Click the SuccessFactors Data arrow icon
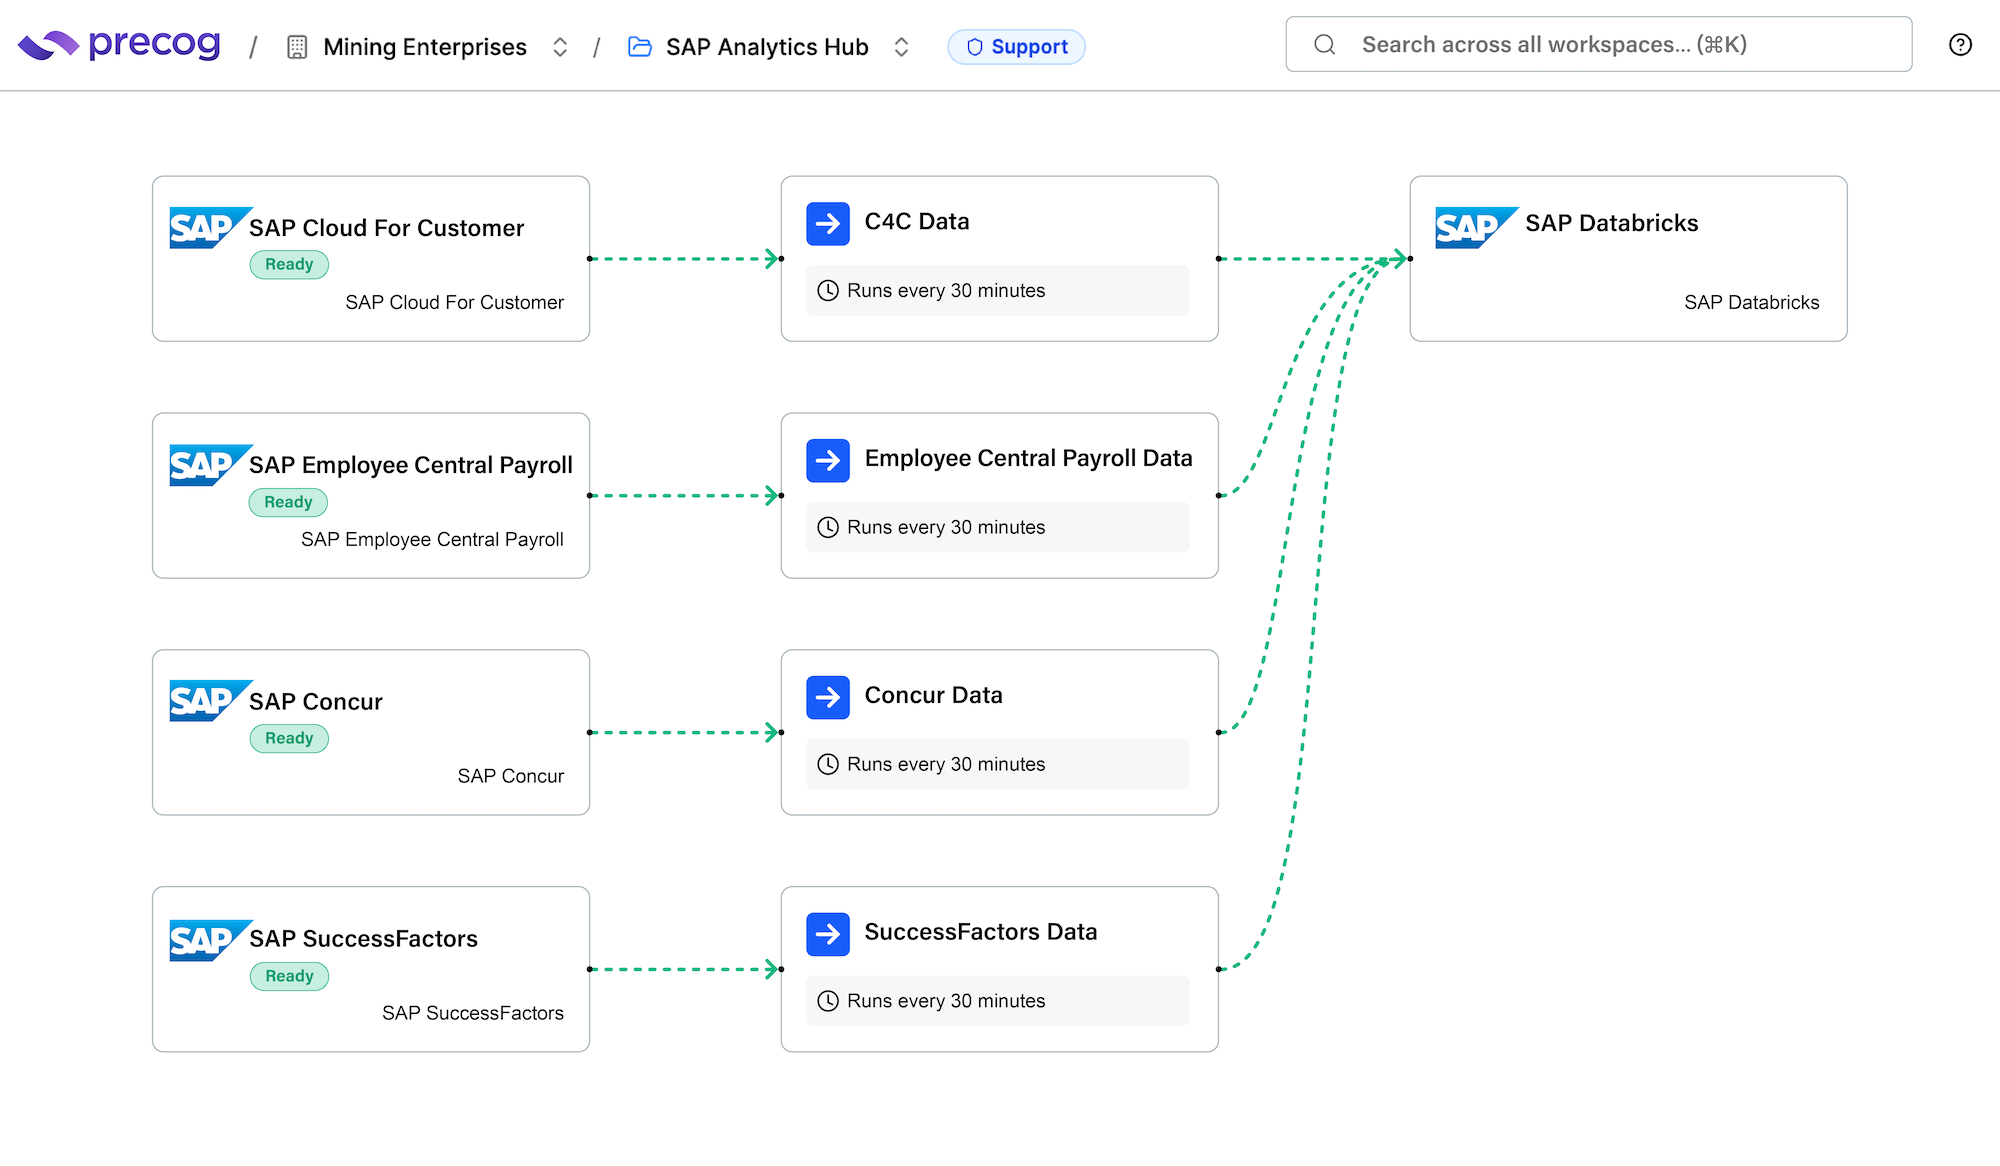Image resolution: width=2000 pixels, height=1166 pixels. pyautogui.click(x=828, y=934)
